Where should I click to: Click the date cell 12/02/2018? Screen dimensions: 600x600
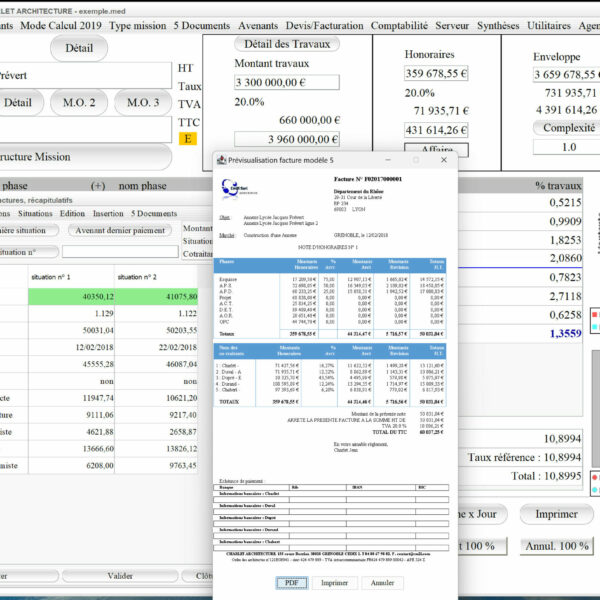[71, 347]
